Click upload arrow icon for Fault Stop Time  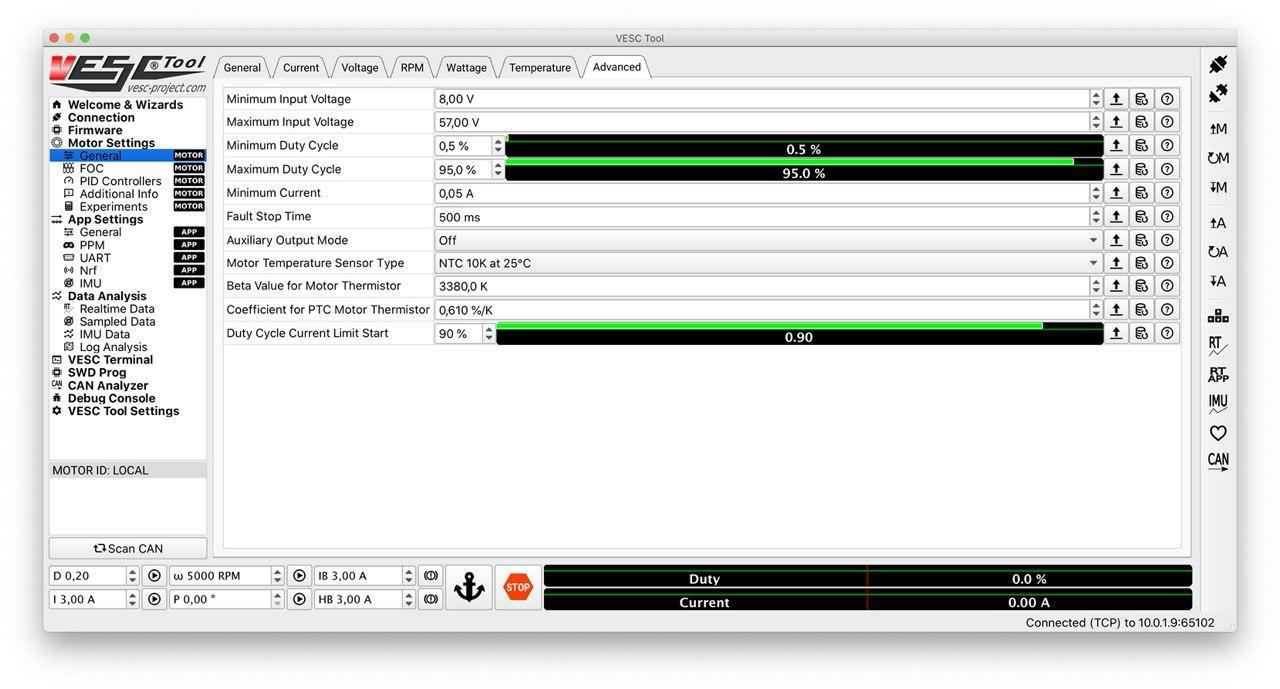coord(1116,216)
